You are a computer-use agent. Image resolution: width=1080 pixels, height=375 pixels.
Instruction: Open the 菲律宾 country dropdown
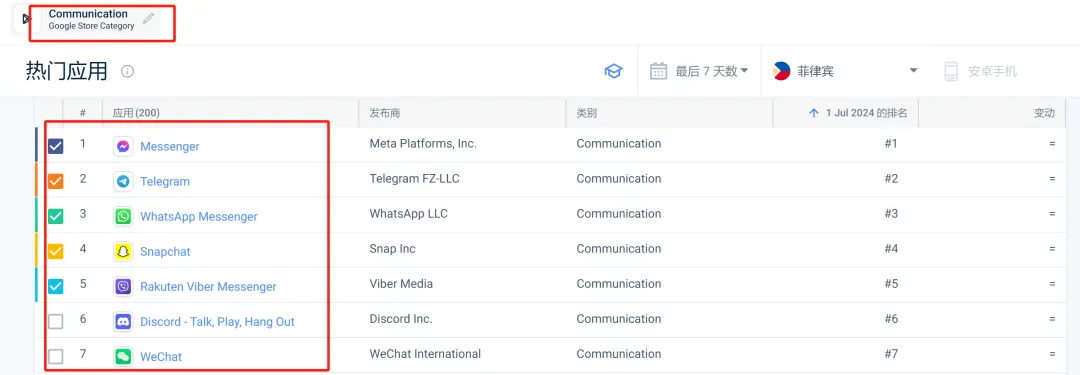click(845, 71)
